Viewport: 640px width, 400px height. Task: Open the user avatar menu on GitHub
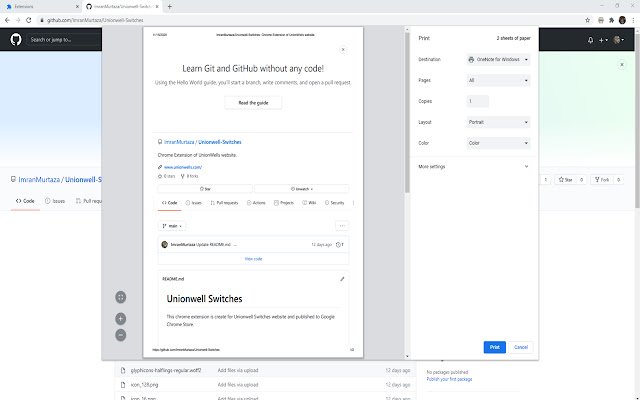(x=619, y=40)
